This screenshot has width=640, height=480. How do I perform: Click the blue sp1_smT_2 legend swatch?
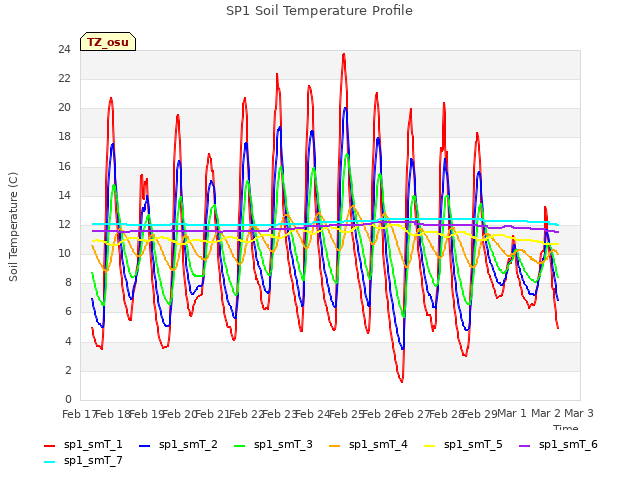pos(144,446)
